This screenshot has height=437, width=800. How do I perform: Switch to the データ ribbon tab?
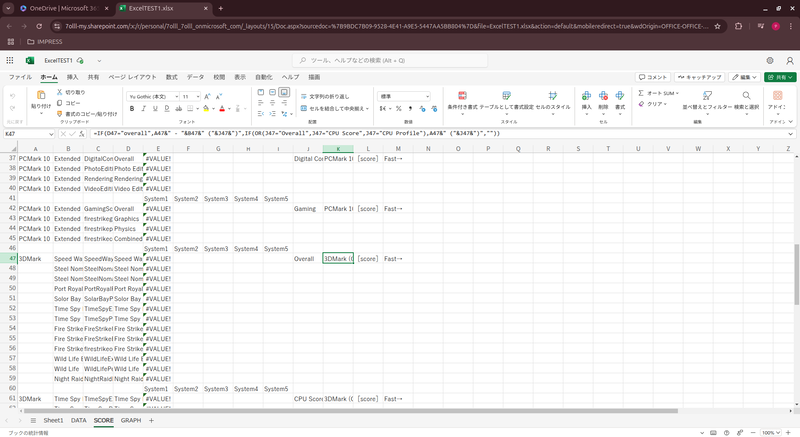coord(195,77)
